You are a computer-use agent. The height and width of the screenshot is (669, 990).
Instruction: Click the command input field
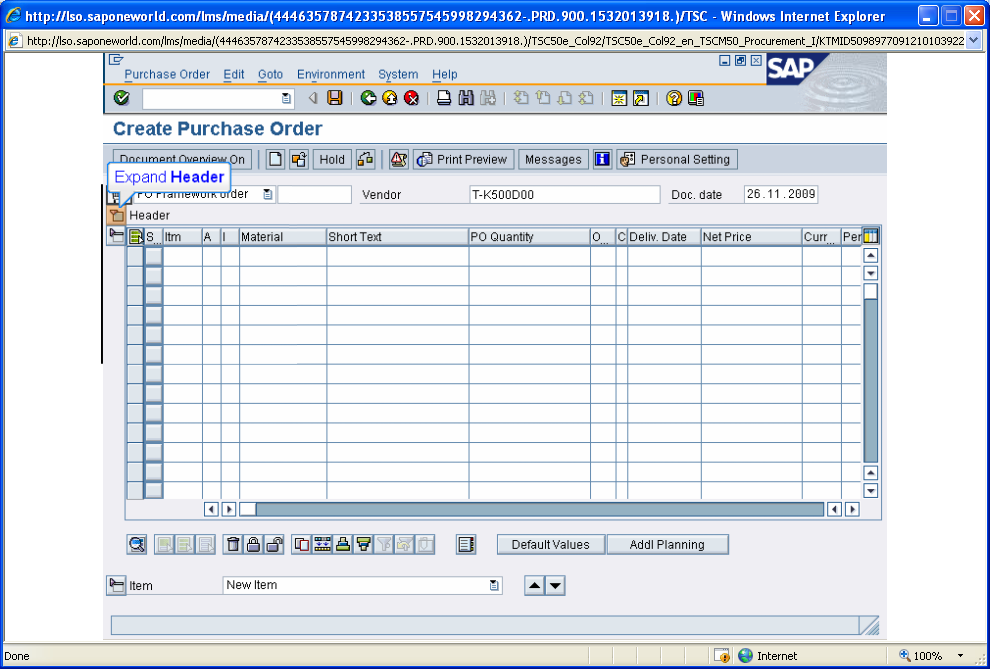point(217,98)
